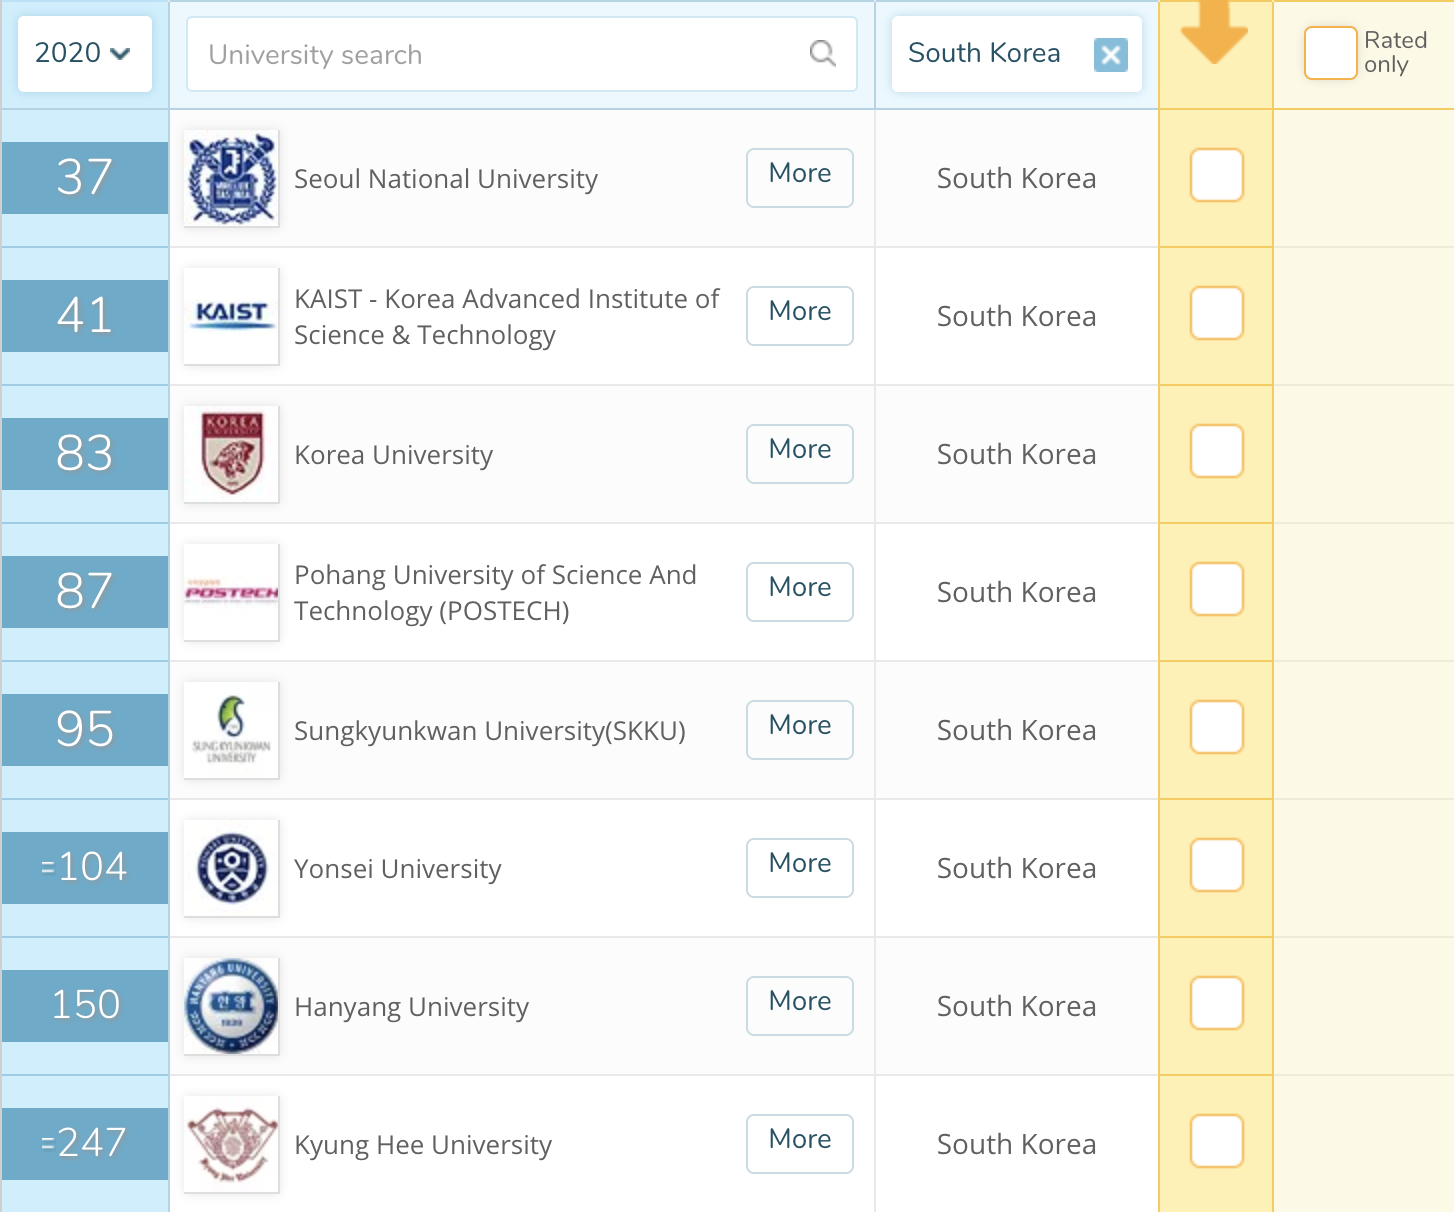This screenshot has height=1212, width=1454.
Task: Tick compare checkbox for KAIST
Action: [x=1217, y=313]
